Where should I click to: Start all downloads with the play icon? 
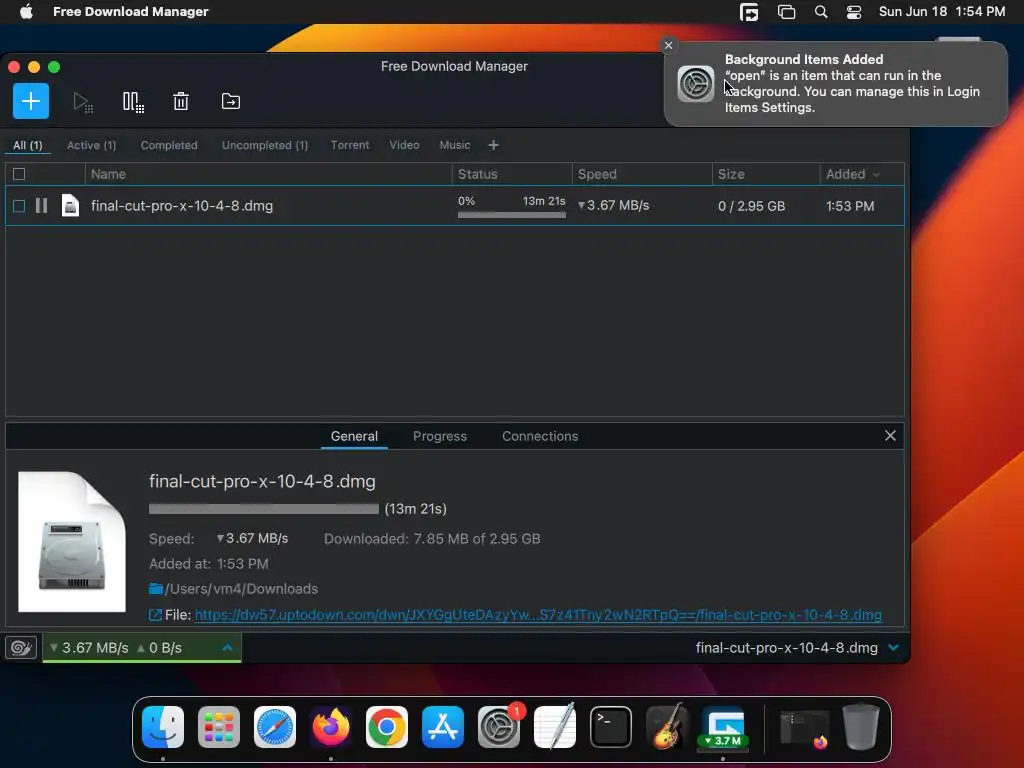[83, 102]
